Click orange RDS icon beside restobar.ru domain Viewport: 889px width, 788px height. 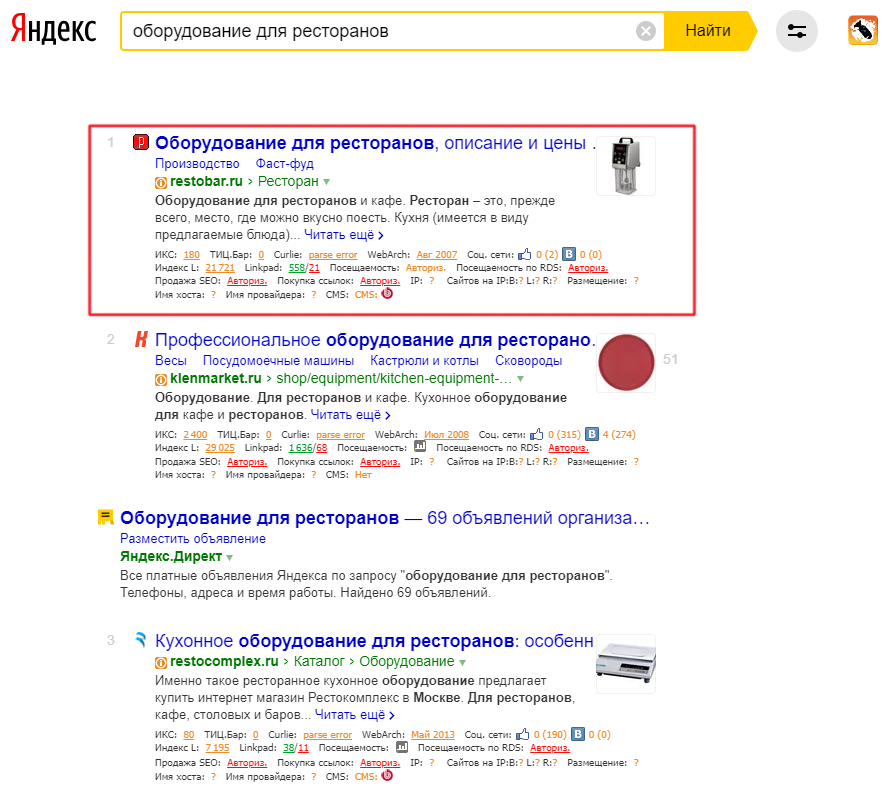click(158, 183)
